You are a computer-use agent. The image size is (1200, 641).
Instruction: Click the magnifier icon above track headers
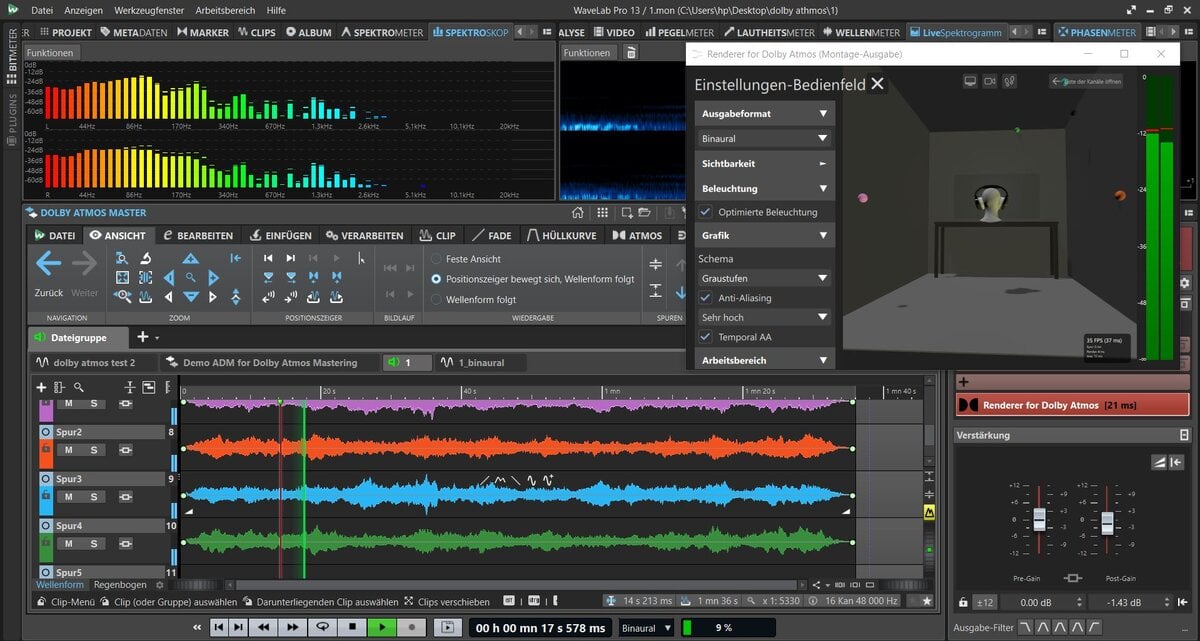click(78, 387)
